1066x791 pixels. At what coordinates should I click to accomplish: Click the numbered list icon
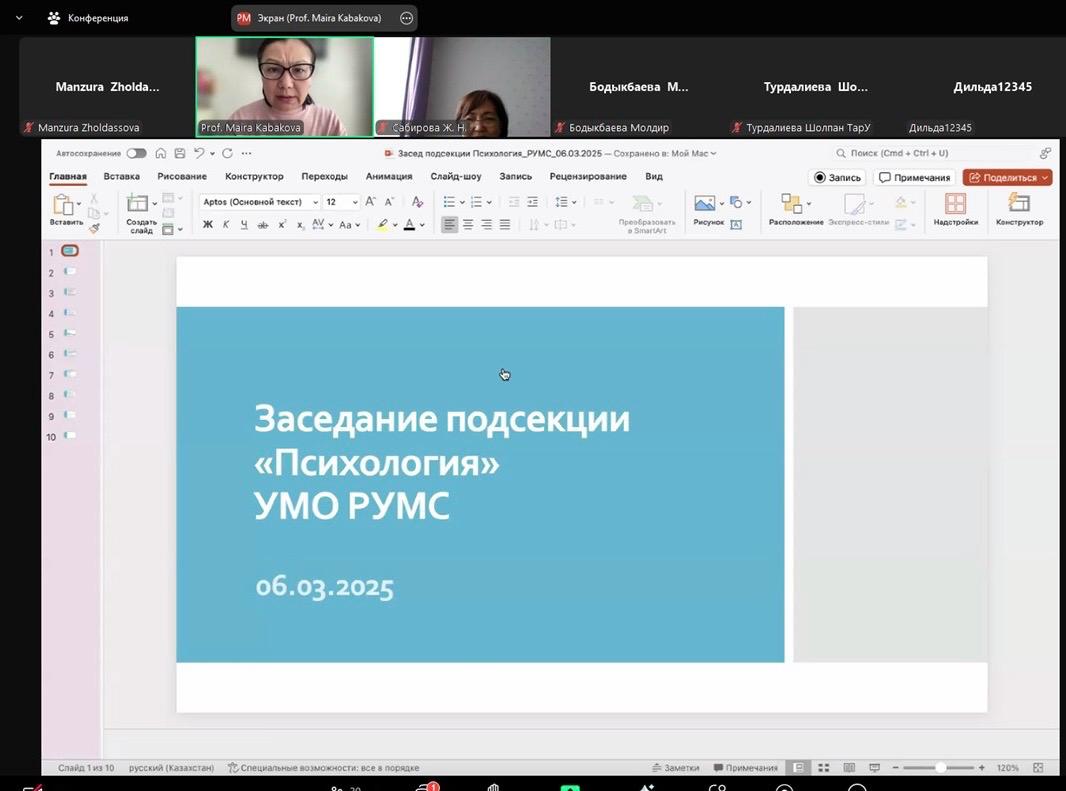pyautogui.click(x=477, y=202)
